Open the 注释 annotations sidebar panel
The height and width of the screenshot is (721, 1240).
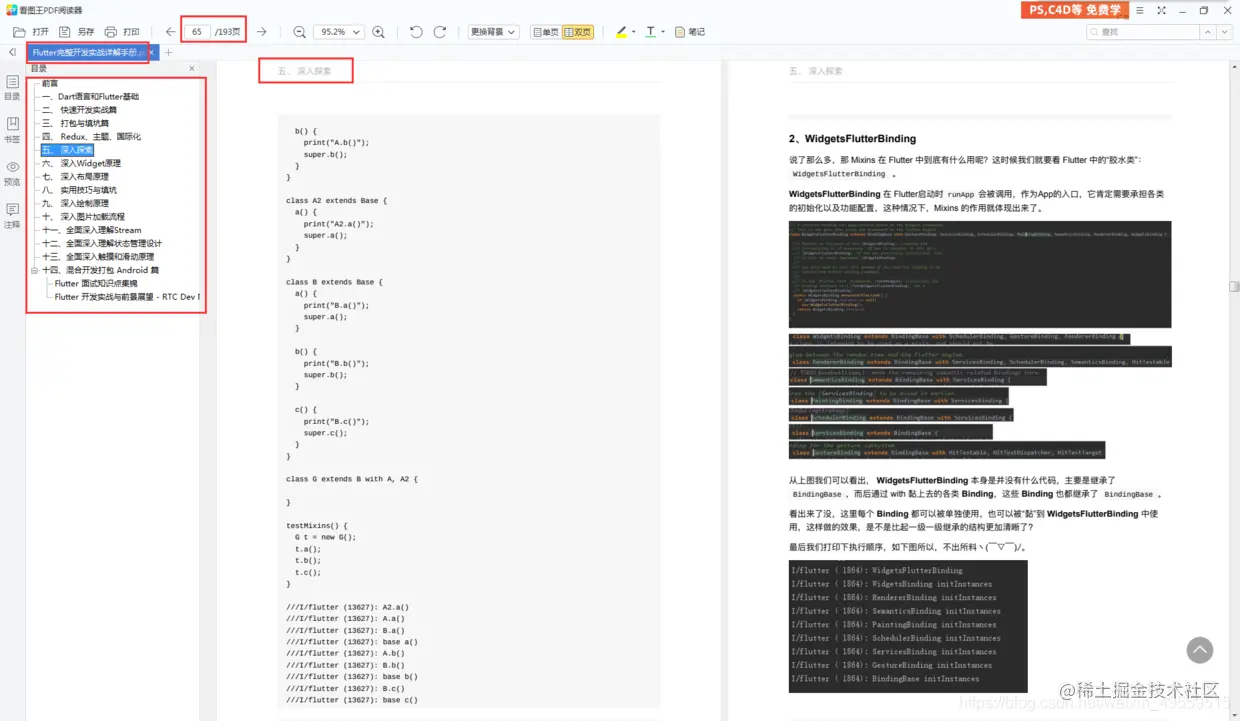[12, 216]
